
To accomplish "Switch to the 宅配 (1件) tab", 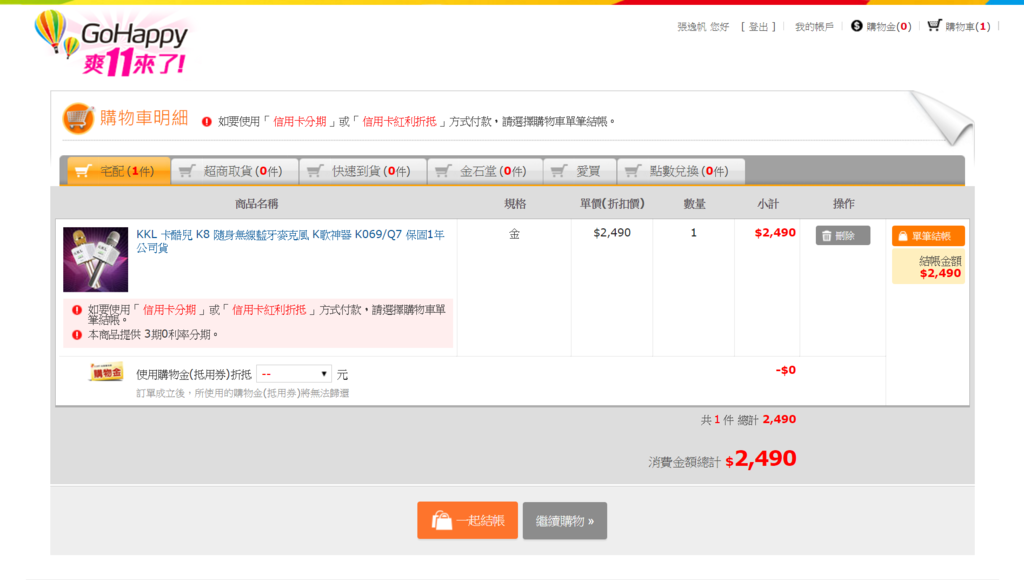I will click(118, 171).
